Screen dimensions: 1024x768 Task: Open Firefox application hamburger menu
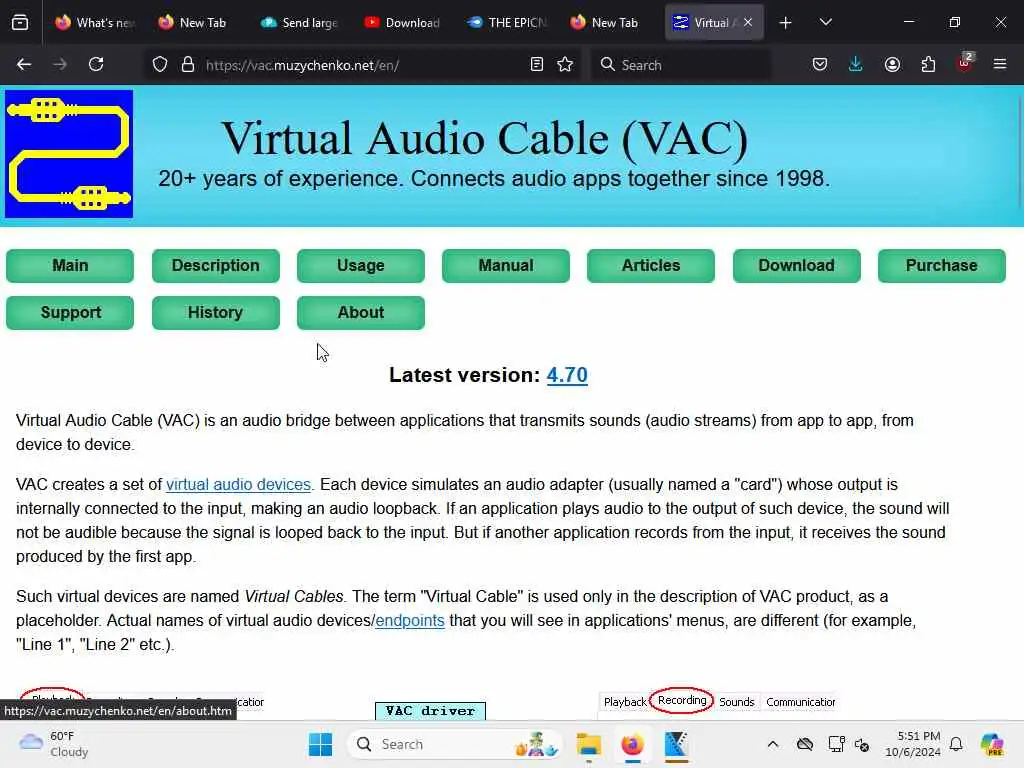[x=1000, y=65]
